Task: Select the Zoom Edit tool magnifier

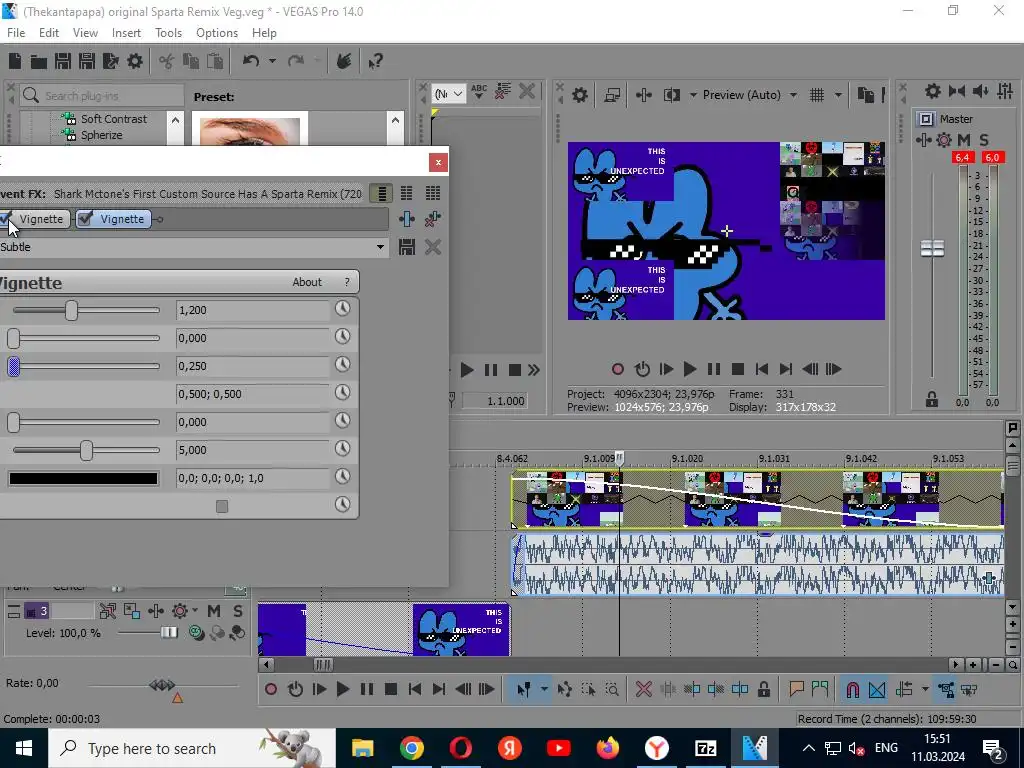Action: (x=612, y=690)
